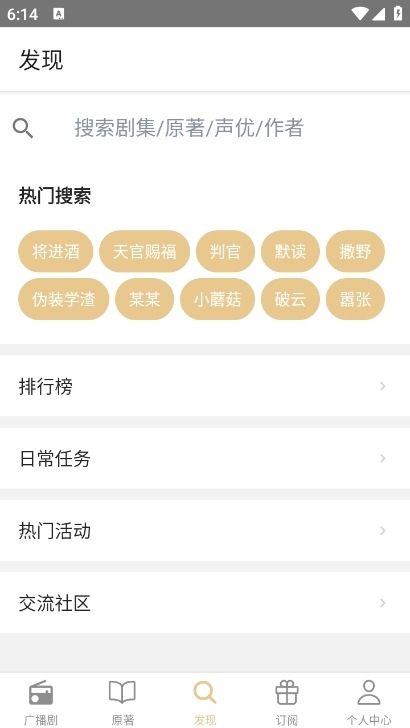This screenshot has width=410, height=728.
Task: Open the 交流社区 entry
Action: click(x=205, y=603)
